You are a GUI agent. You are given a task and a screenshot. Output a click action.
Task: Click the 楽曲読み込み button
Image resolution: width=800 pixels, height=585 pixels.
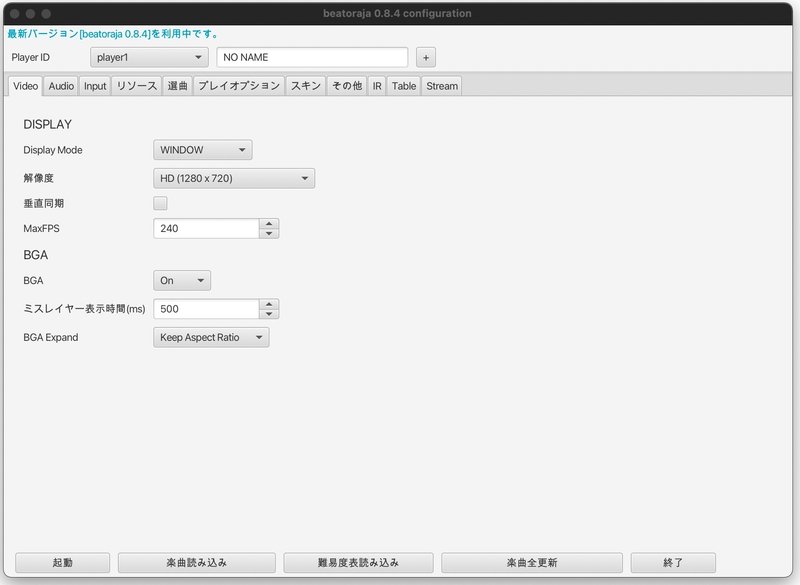pos(196,563)
